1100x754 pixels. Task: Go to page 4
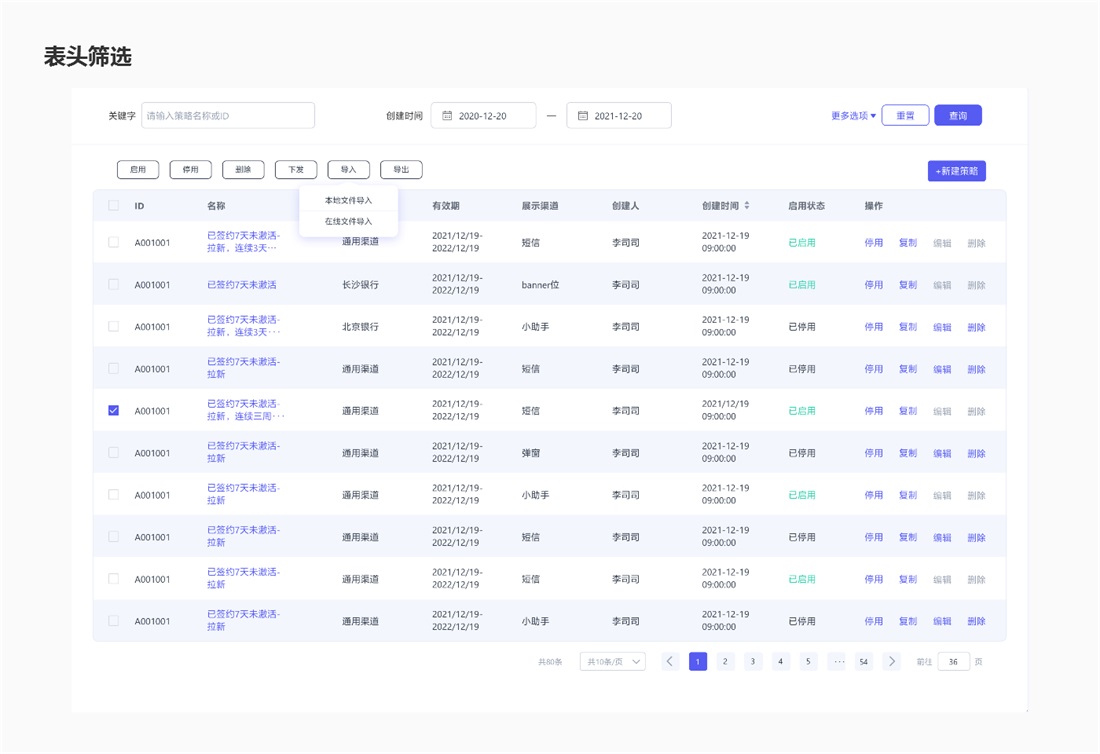[x=780, y=661]
